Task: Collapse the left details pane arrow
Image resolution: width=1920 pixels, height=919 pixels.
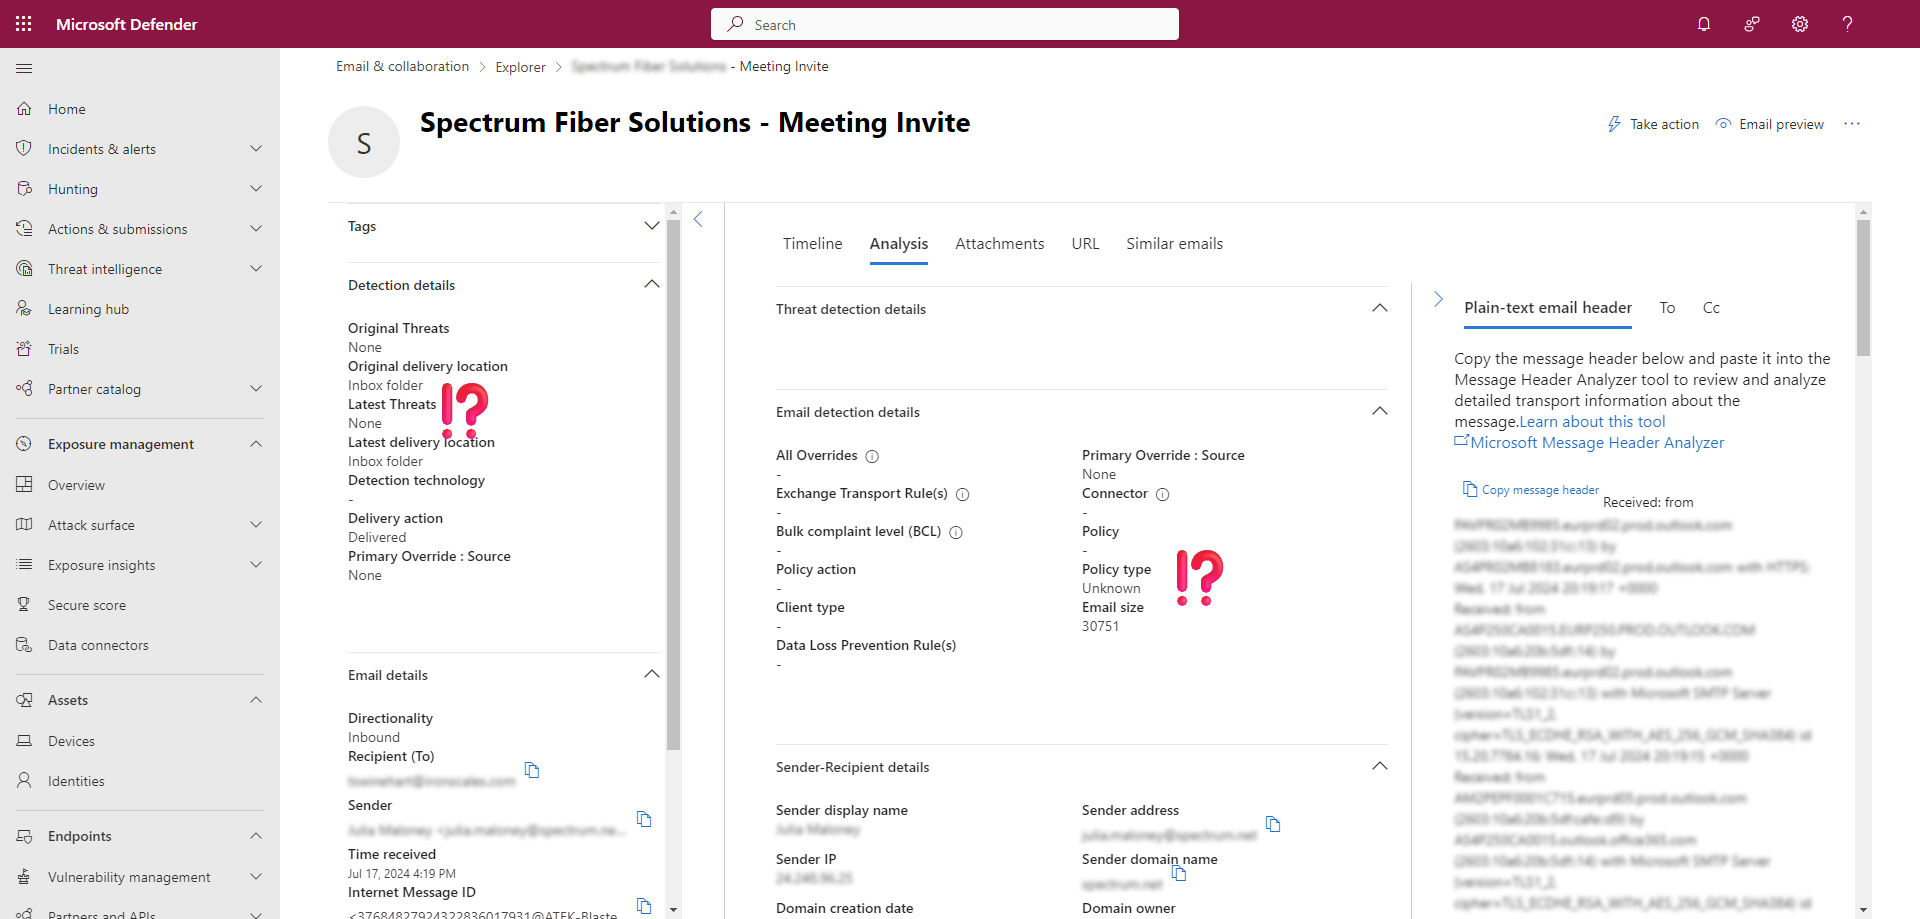Action: 698,219
